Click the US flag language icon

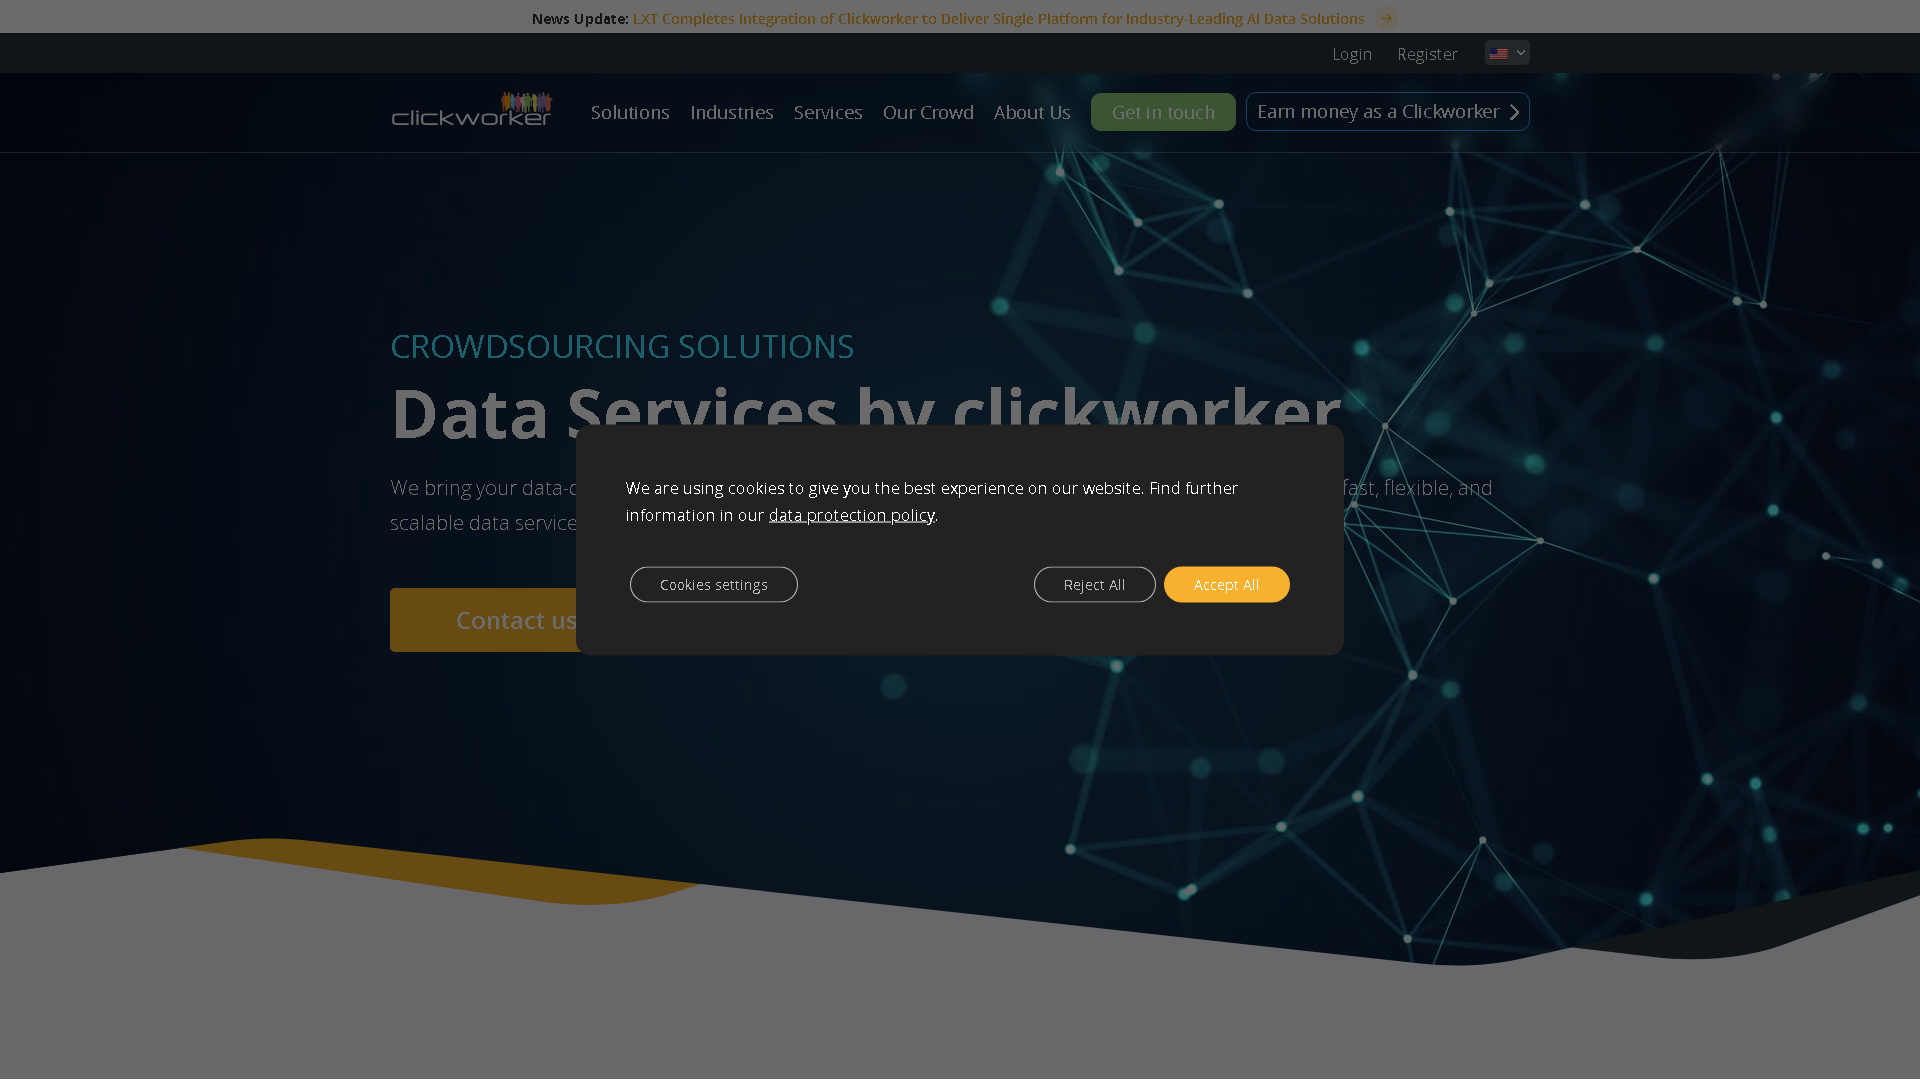[x=1498, y=53]
